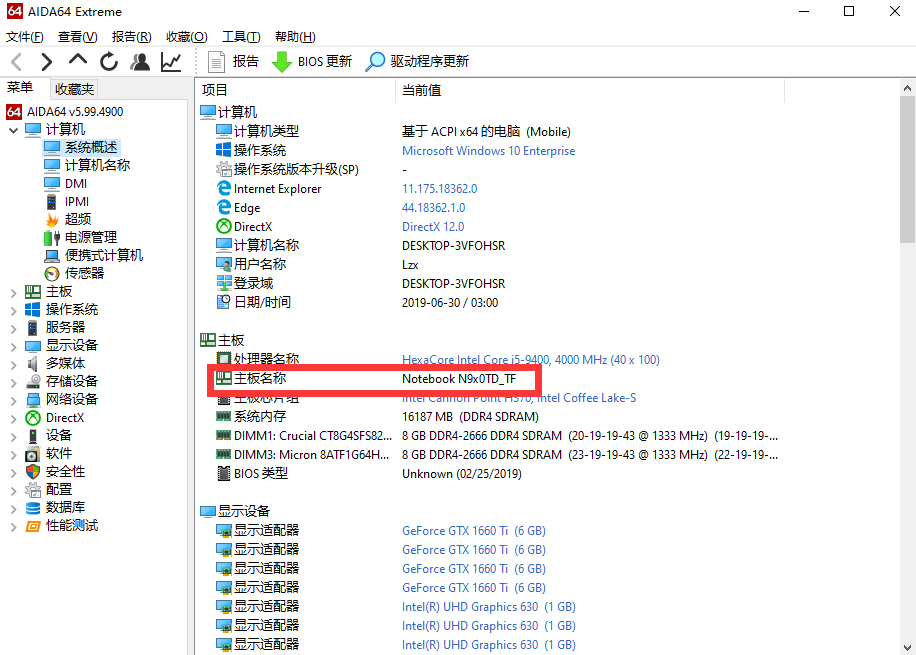This screenshot has width=916, height=655.
Task: Click the 网络设备 icon in the sidebar
Action: (33, 400)
